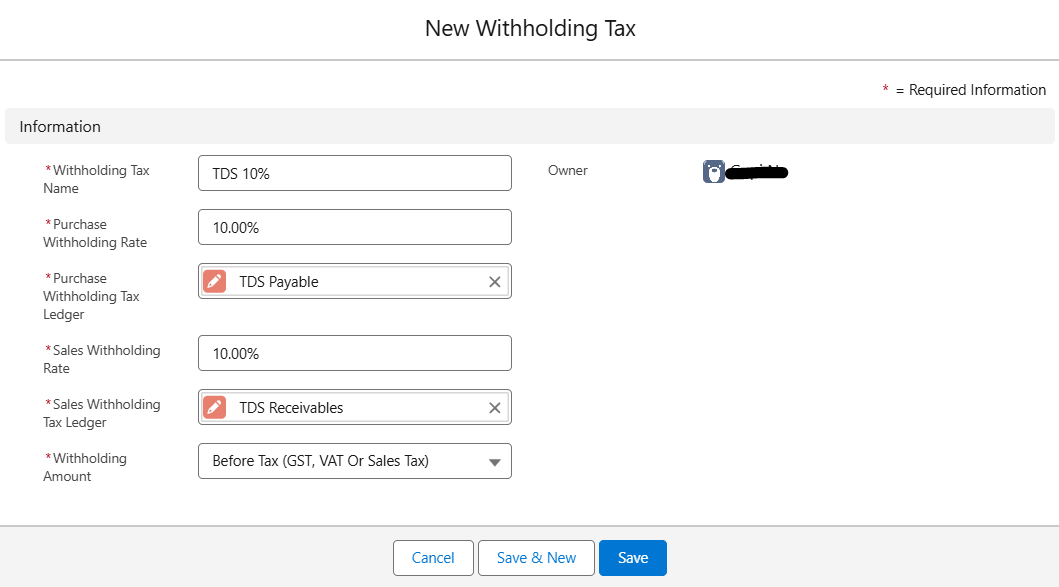
Task: Clear the TDS Payable ledger selection
Action: tap(494, 282)
